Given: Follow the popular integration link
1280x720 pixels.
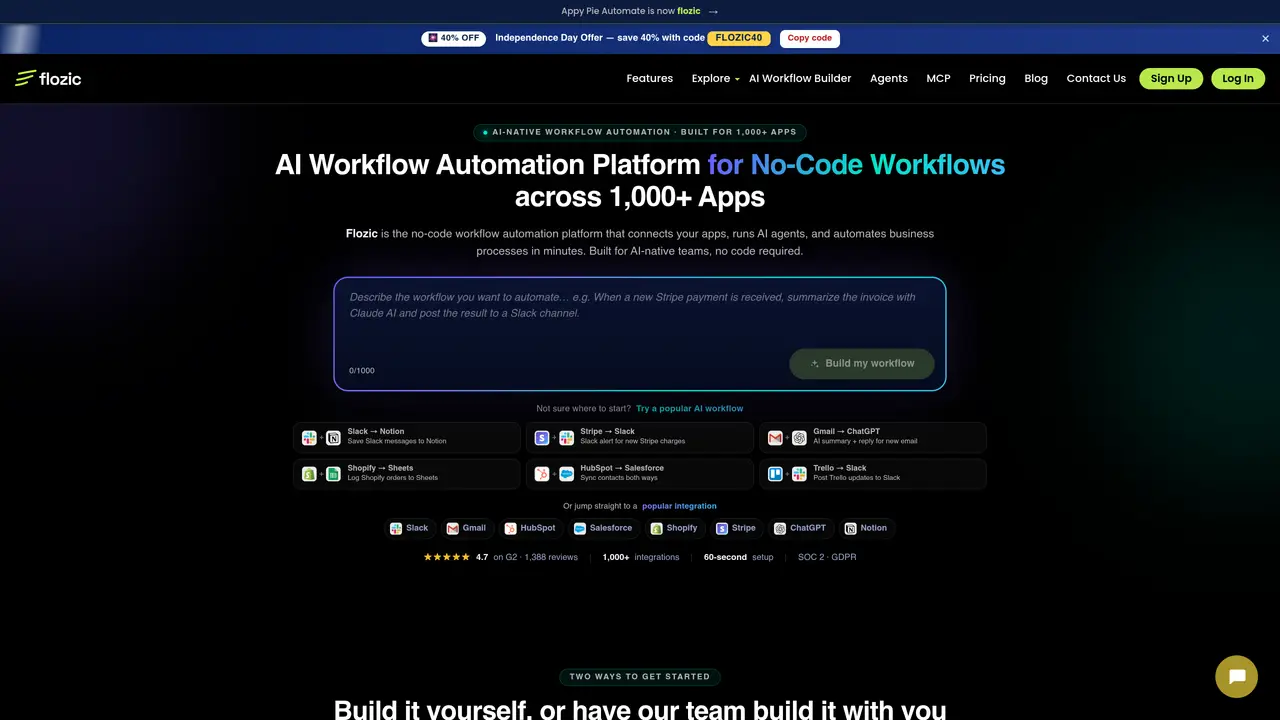Looking at the screenshot, I should click(x=679, y=506).
